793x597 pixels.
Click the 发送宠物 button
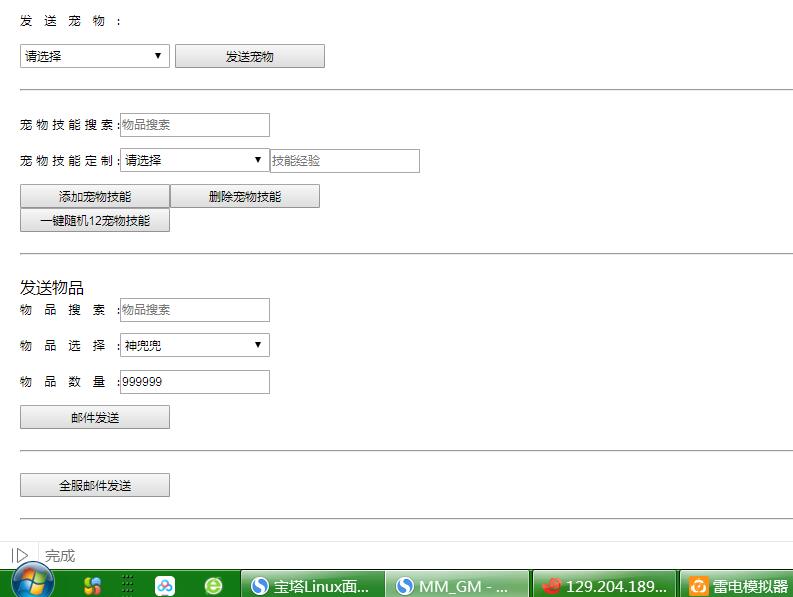pos(249,57)
